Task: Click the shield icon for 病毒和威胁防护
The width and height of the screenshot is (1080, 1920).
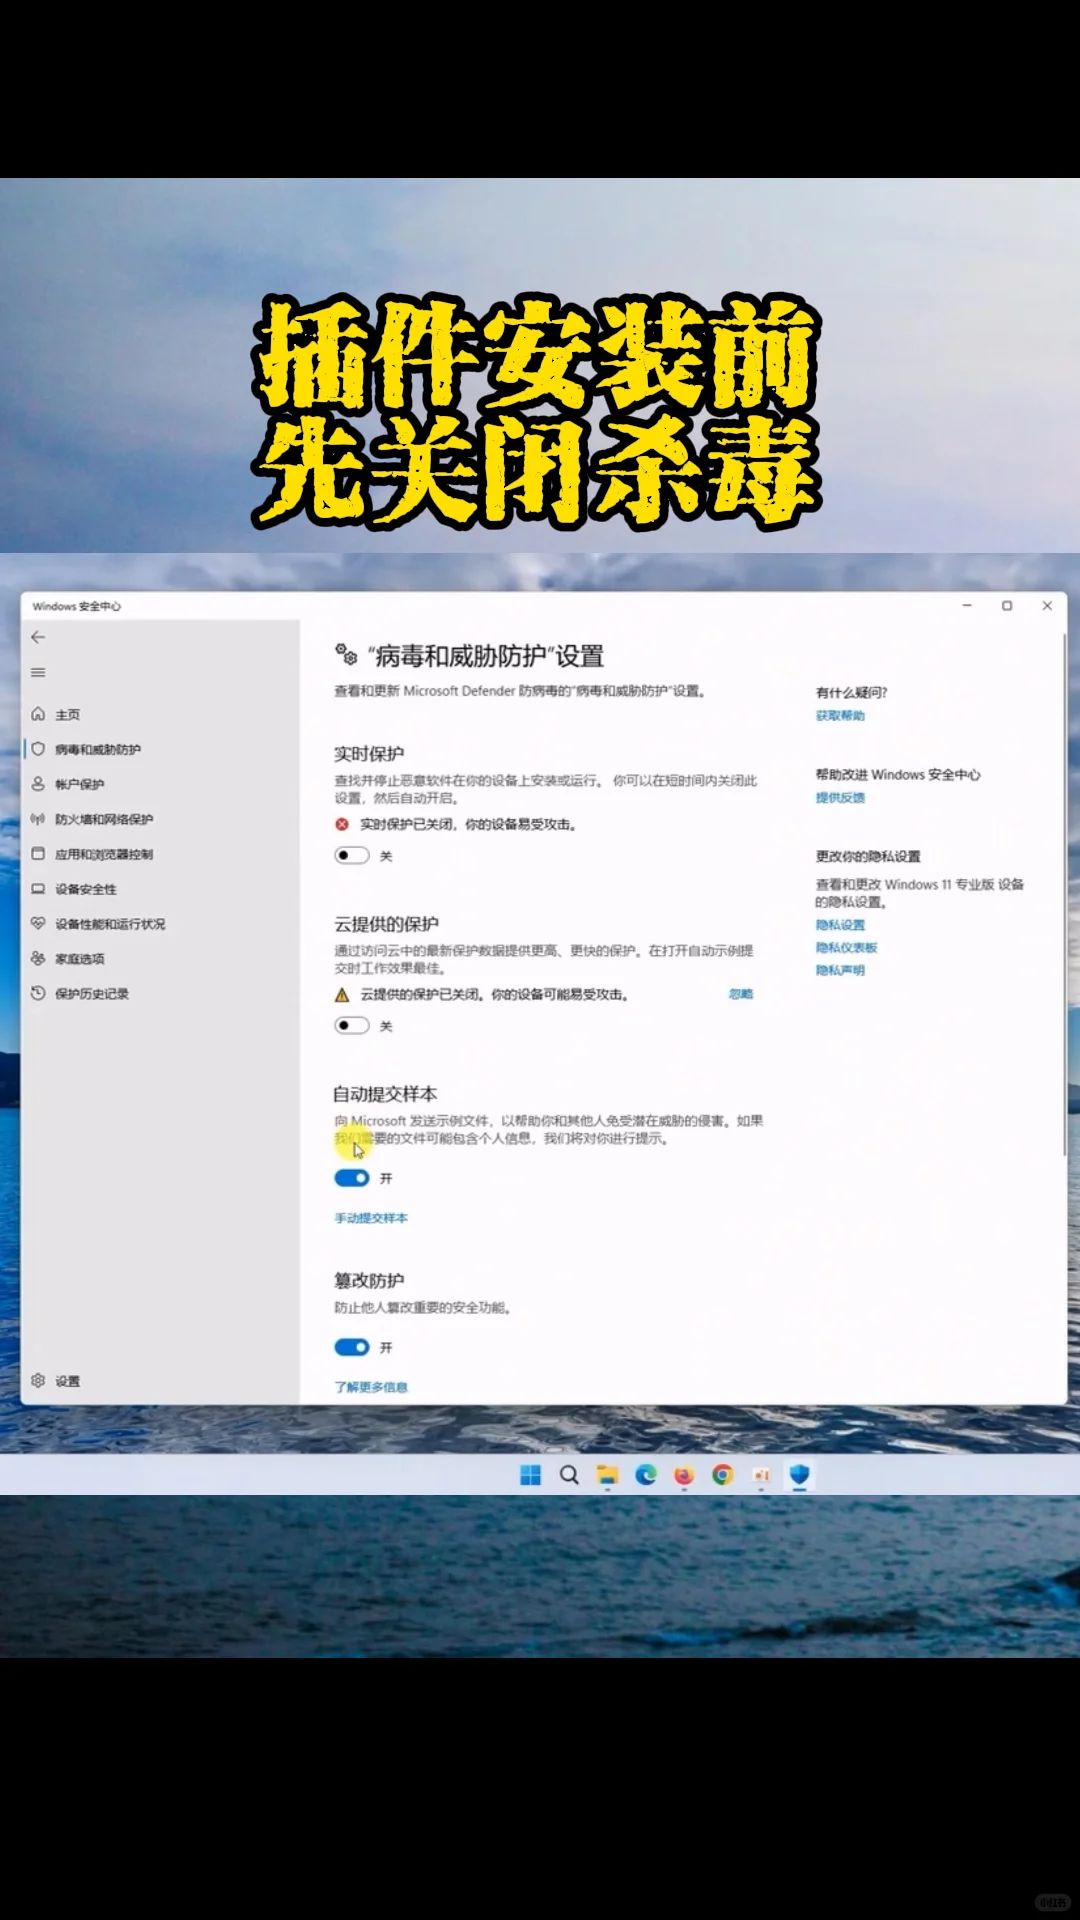Action: [x=38, y=749]
